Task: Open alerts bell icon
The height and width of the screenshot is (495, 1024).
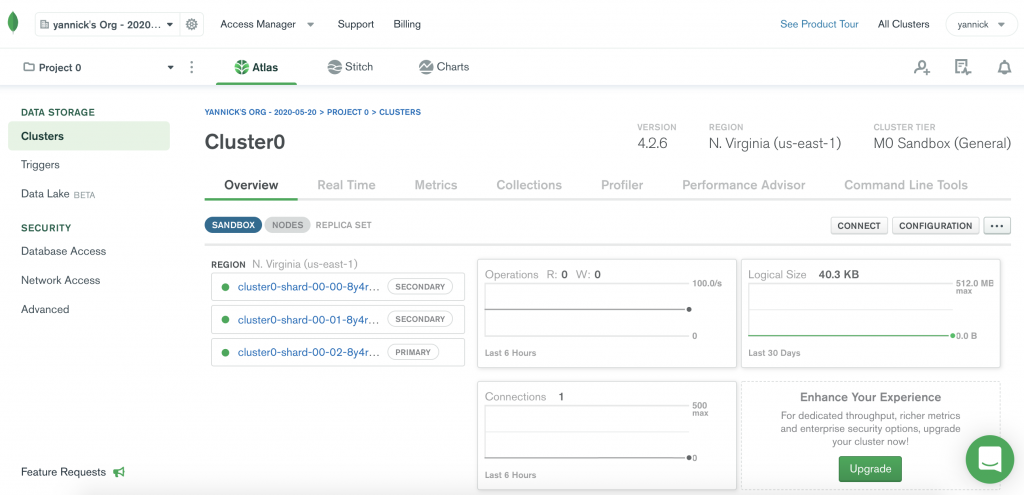Action: coord(1004,67)
